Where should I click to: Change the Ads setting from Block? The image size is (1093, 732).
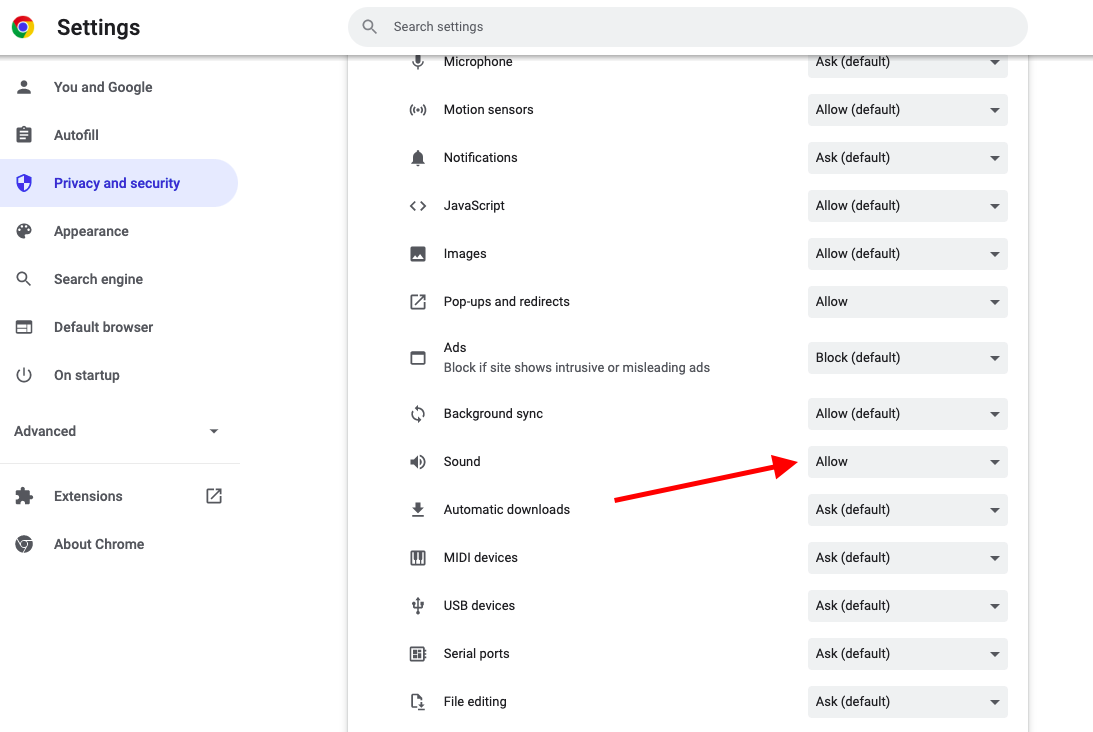coord(906,357)
